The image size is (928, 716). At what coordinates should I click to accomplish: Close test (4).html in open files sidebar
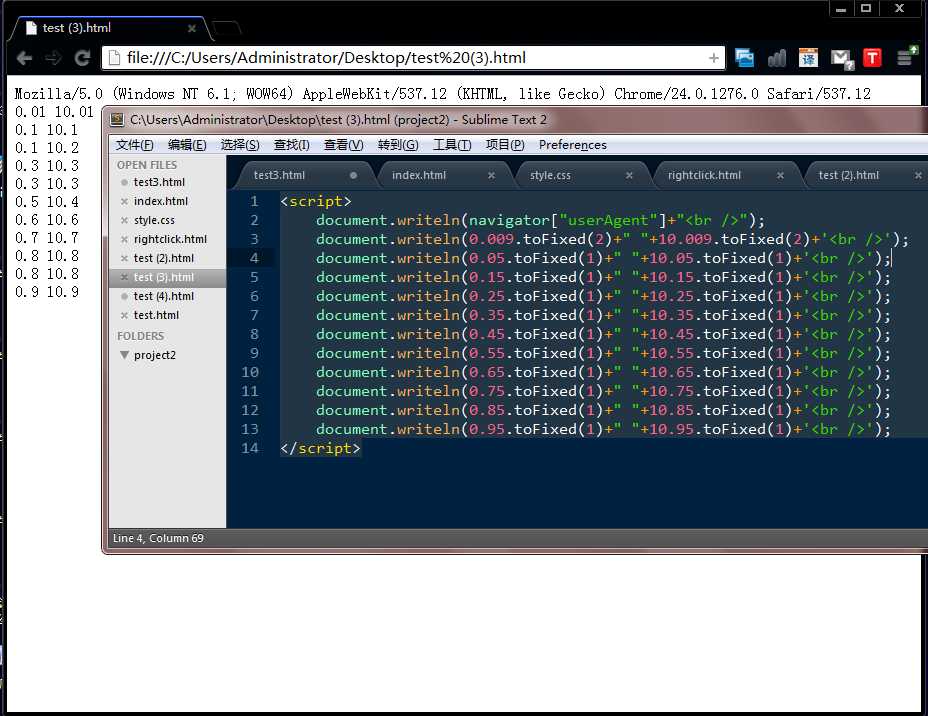point(124,296)
